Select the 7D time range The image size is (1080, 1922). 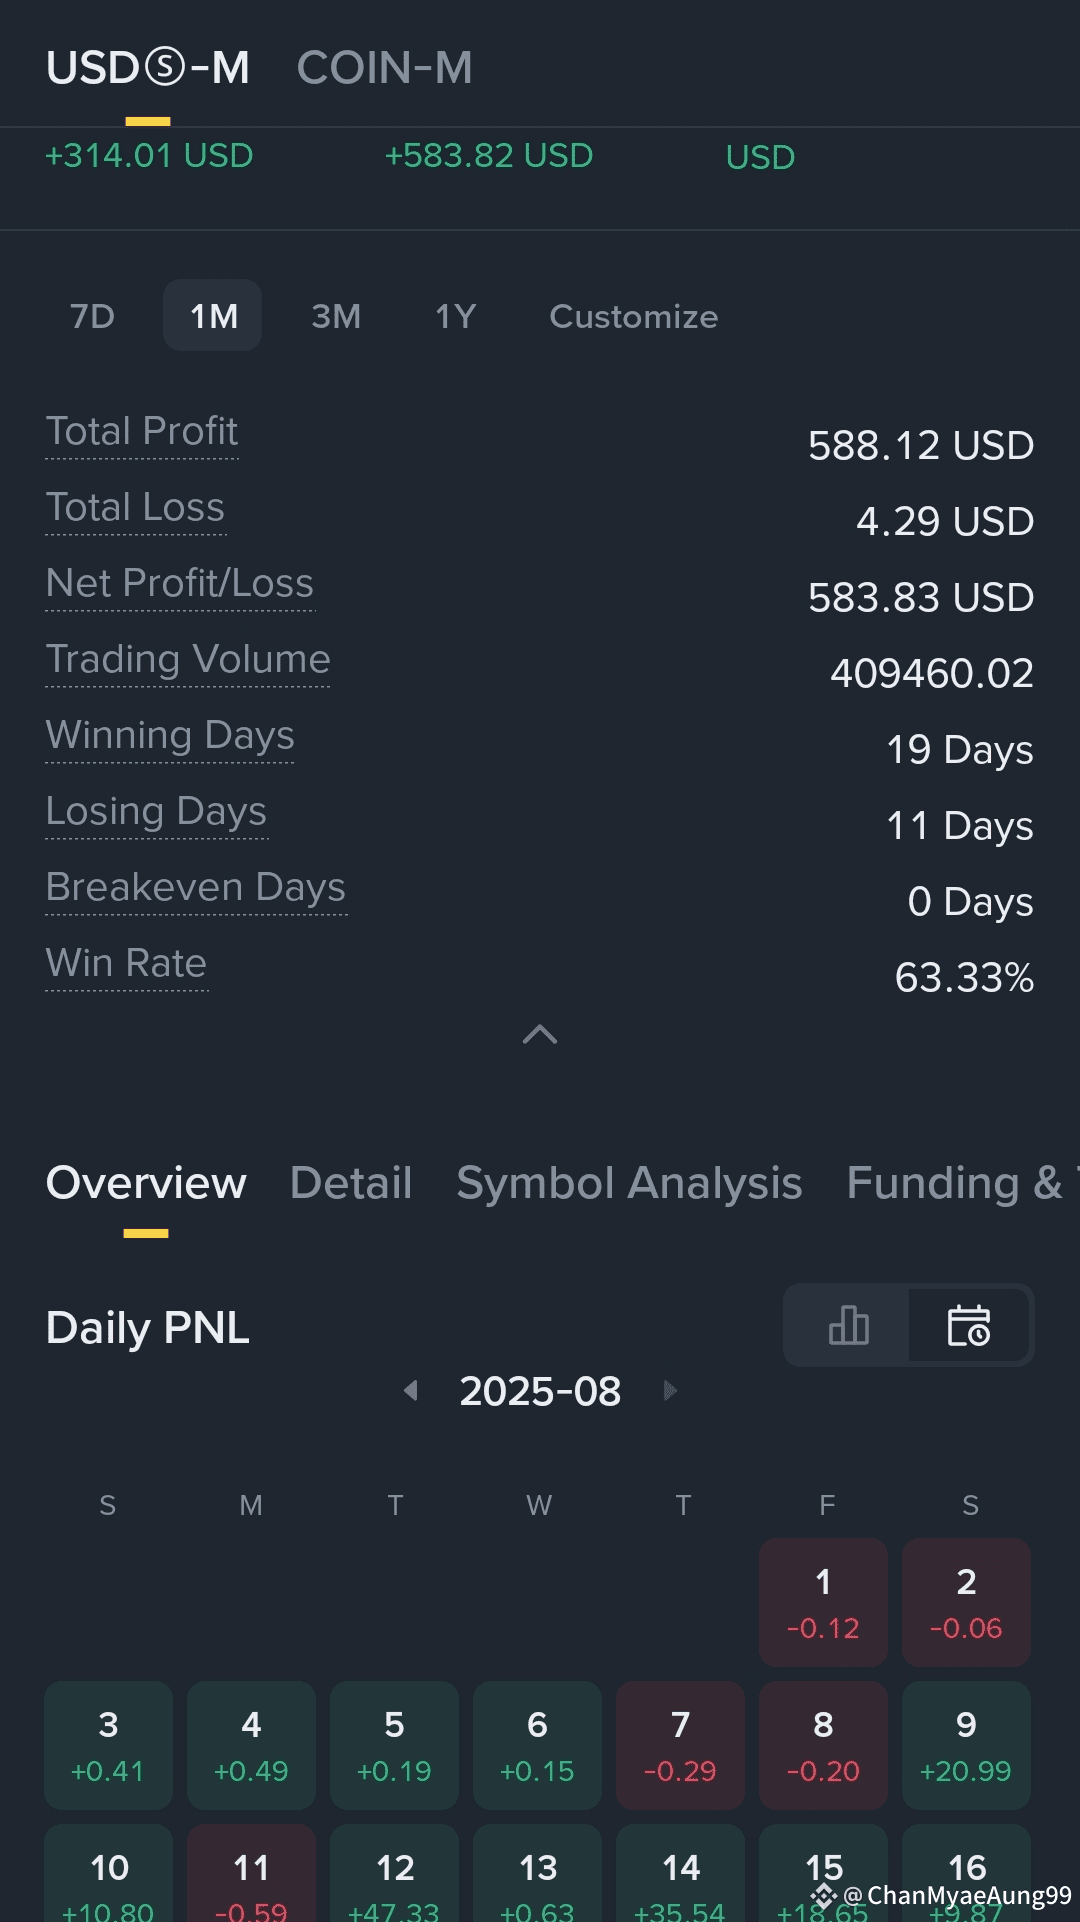coord(92,316)
